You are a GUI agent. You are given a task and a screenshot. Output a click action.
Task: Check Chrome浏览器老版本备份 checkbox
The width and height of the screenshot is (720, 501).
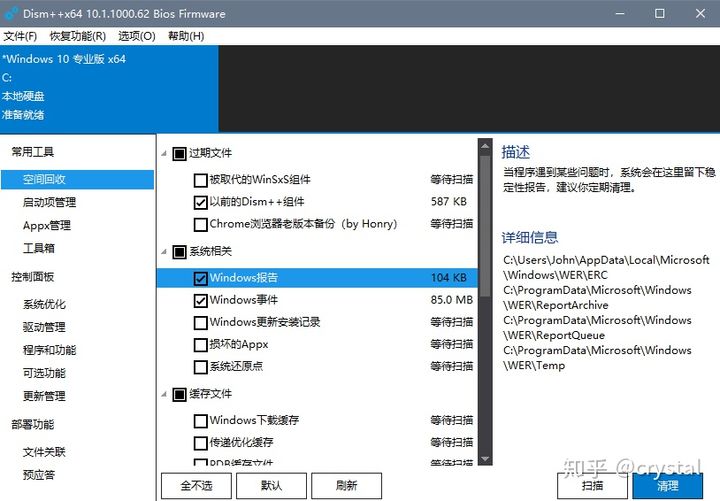[x=201, y=225]
